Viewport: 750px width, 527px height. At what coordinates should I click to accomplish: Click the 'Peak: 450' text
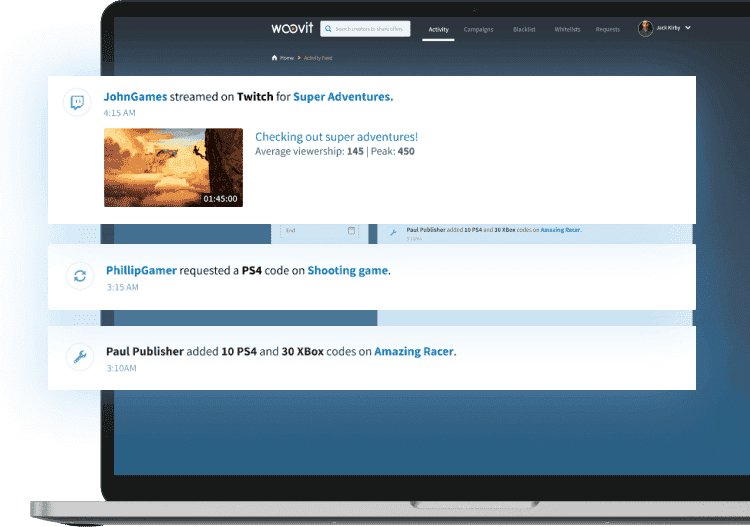point(393,152)
